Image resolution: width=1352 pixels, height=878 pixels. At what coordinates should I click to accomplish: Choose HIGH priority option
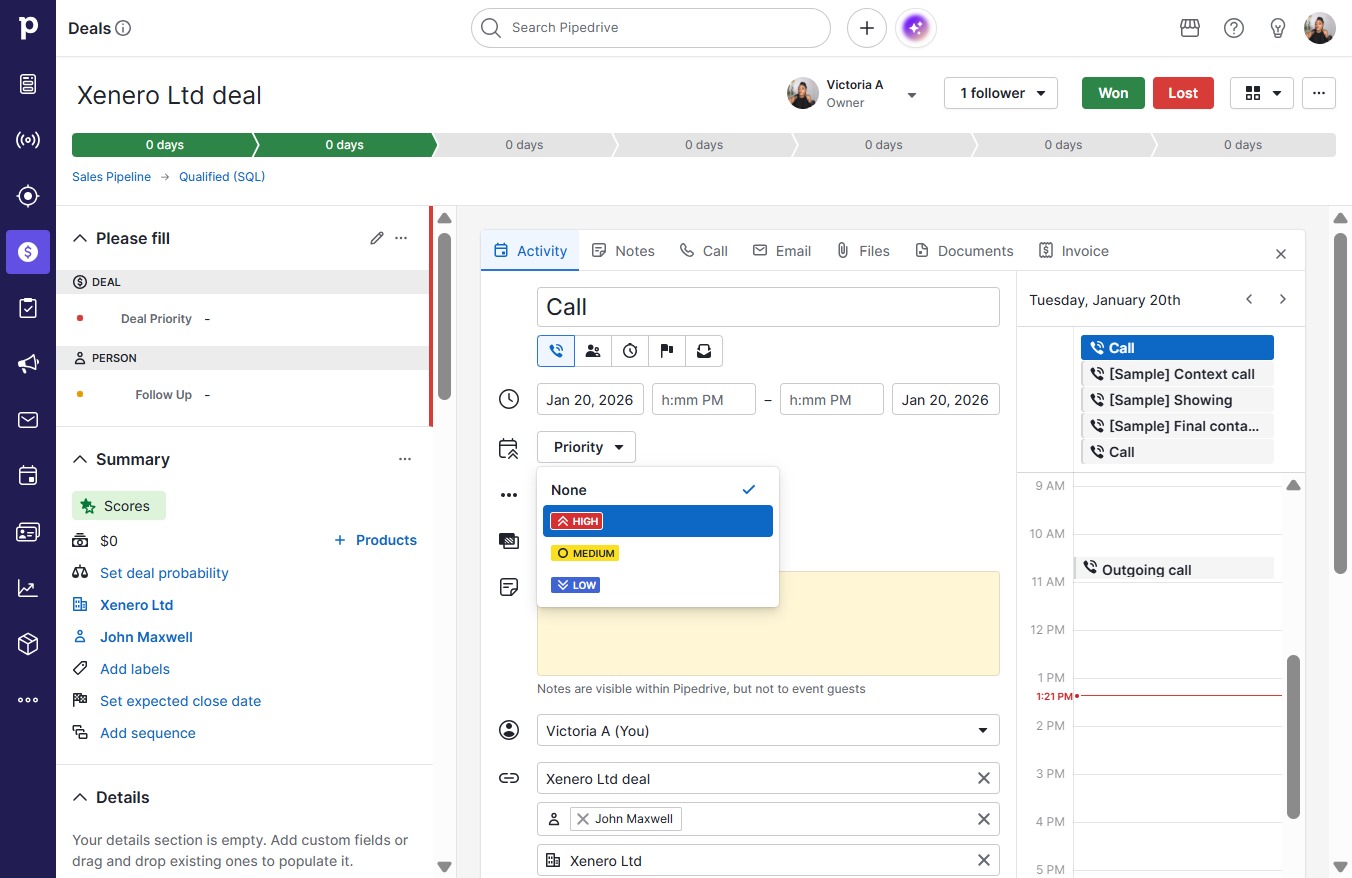658,521
